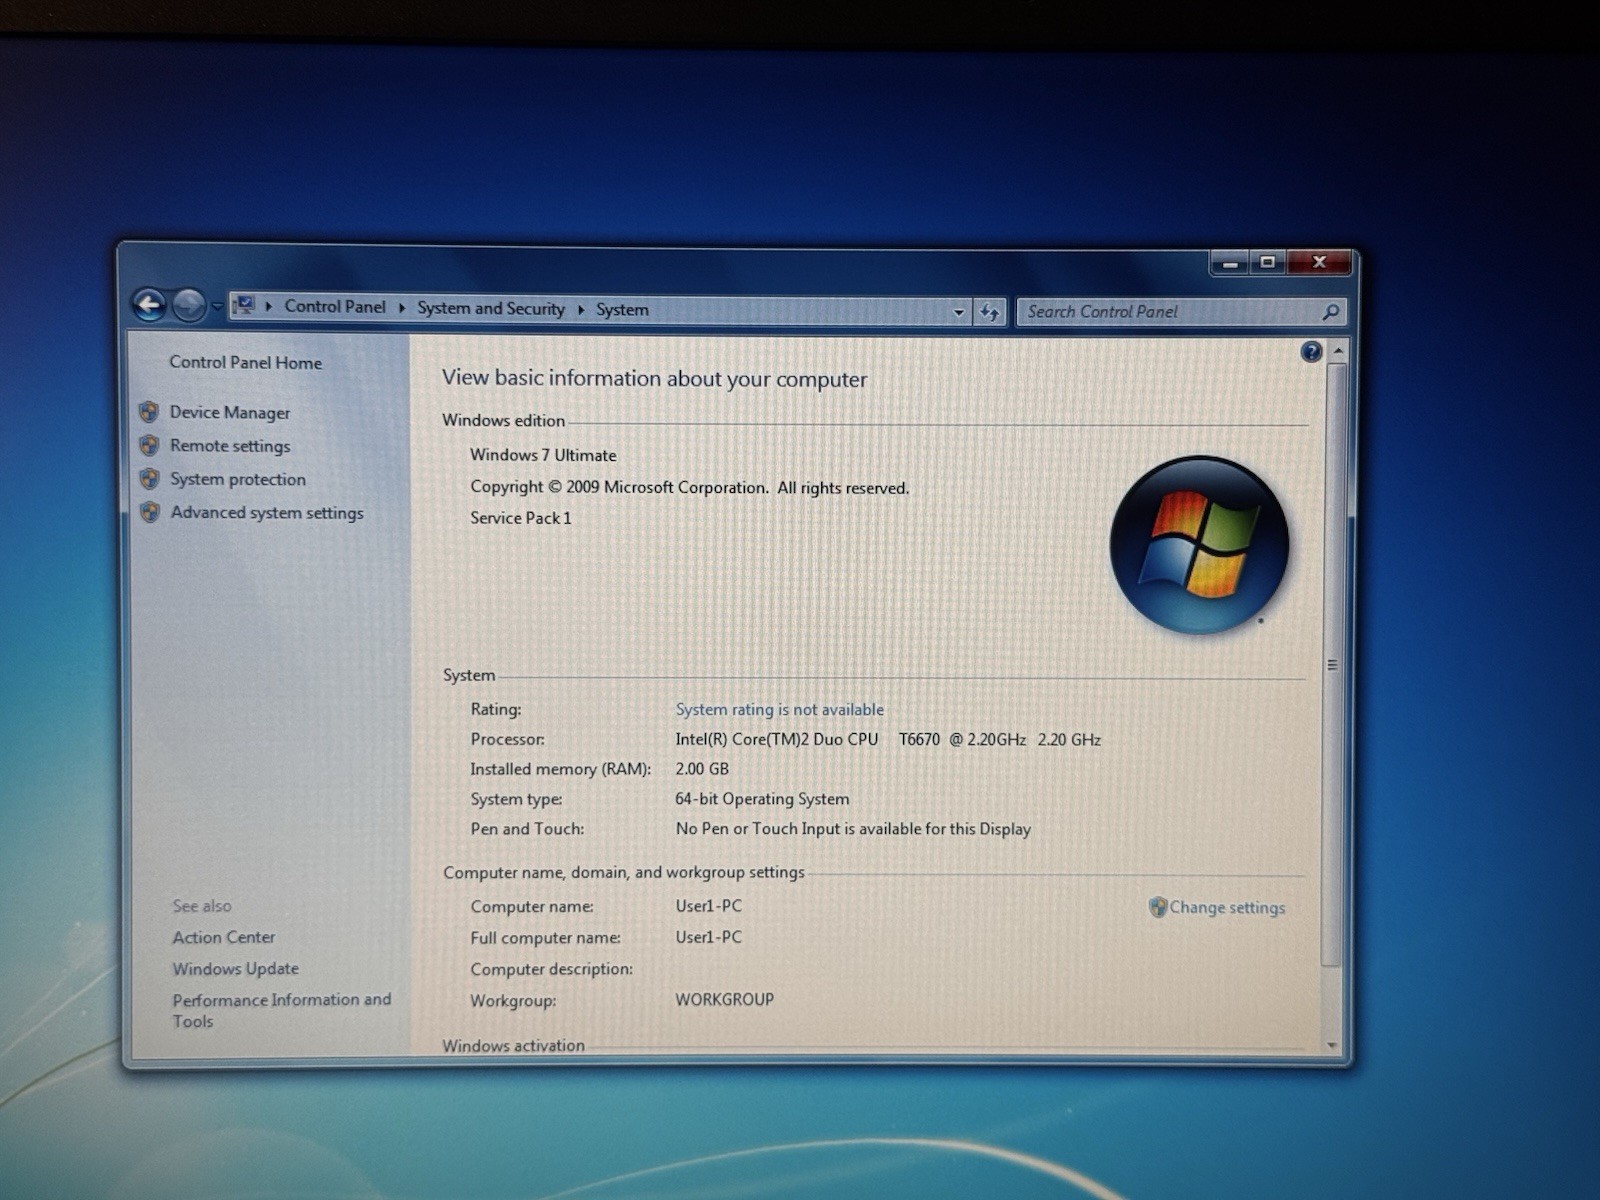Go back with the Back arrow button
1600x1200 pixels.
(x=149, y=305)
